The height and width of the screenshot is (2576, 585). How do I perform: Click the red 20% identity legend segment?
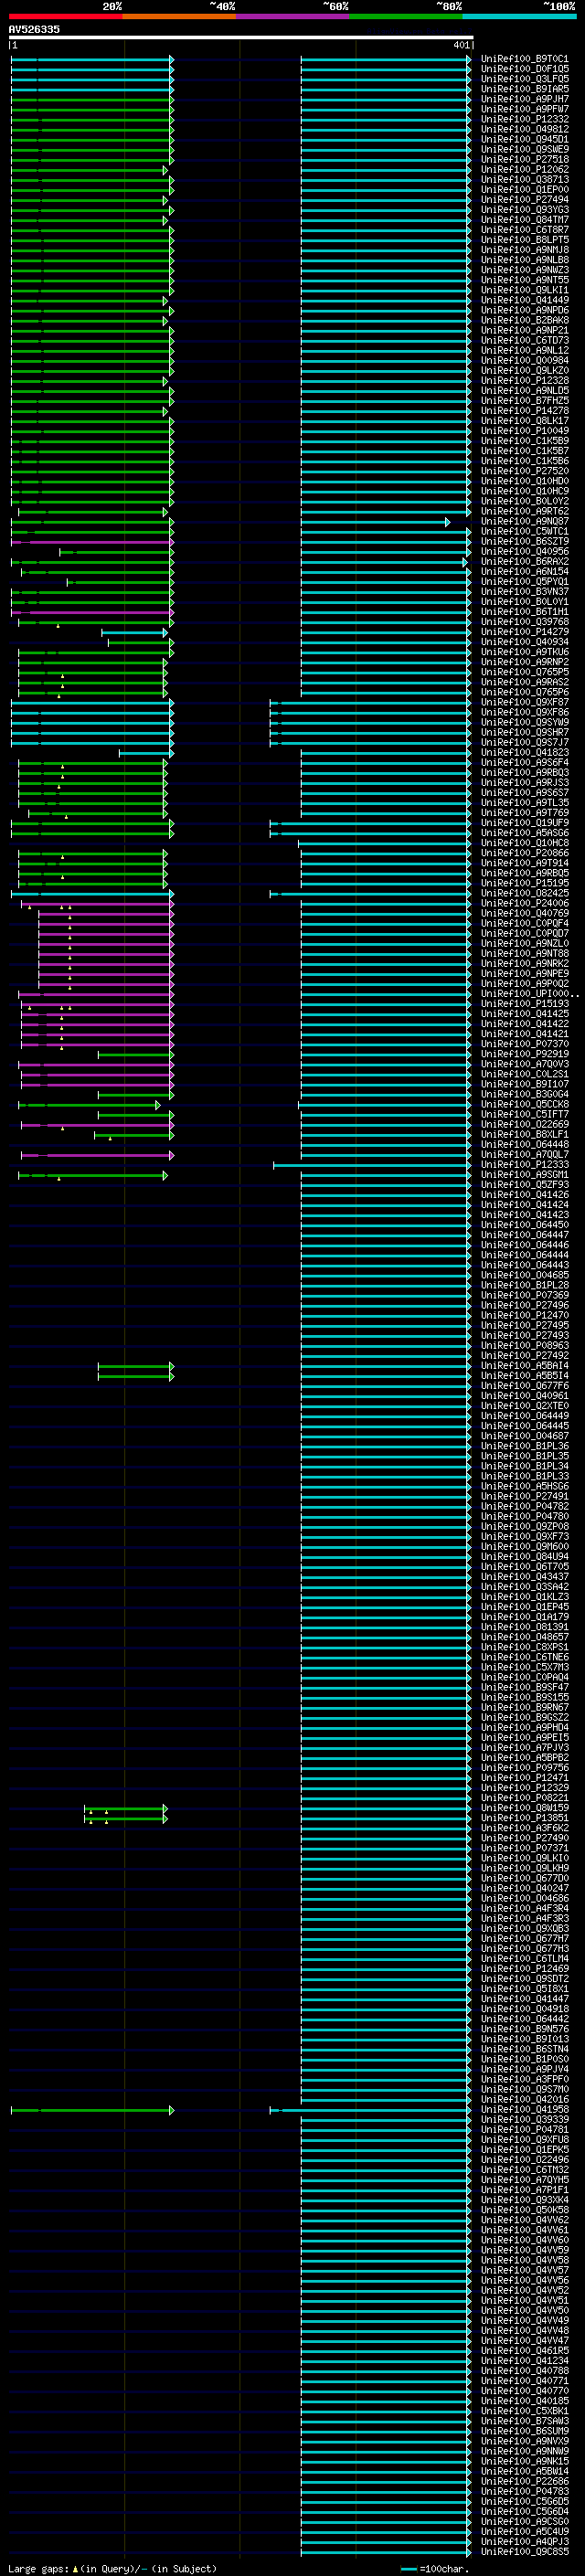(x=66, y=16)
